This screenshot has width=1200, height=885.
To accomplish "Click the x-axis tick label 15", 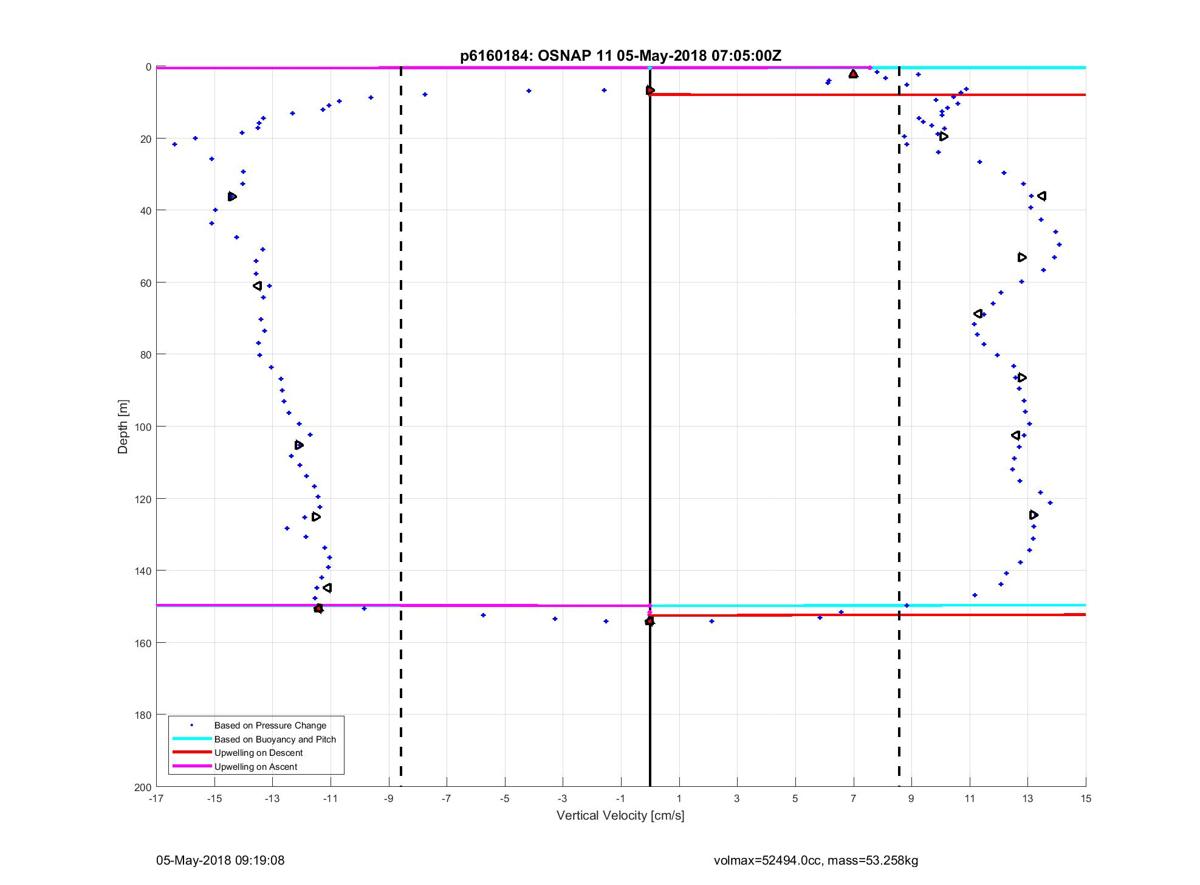I will (1086, 799).
